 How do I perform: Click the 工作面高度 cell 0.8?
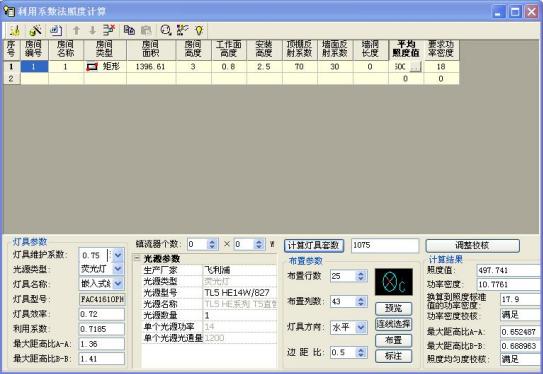click(x=229, y=66)
